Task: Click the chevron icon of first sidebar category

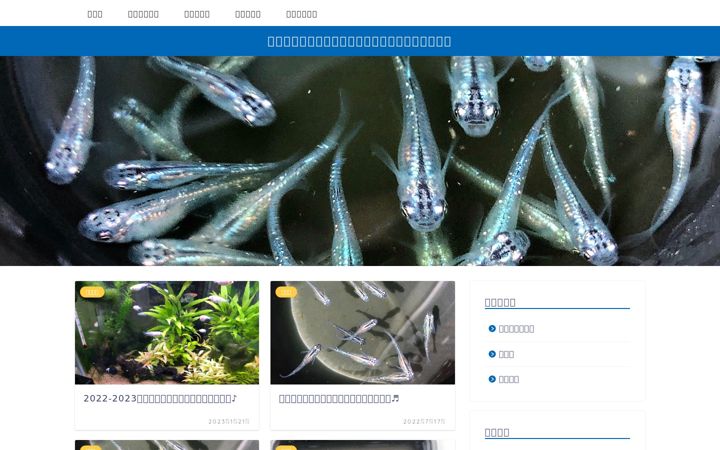Action: pos(492,329)
